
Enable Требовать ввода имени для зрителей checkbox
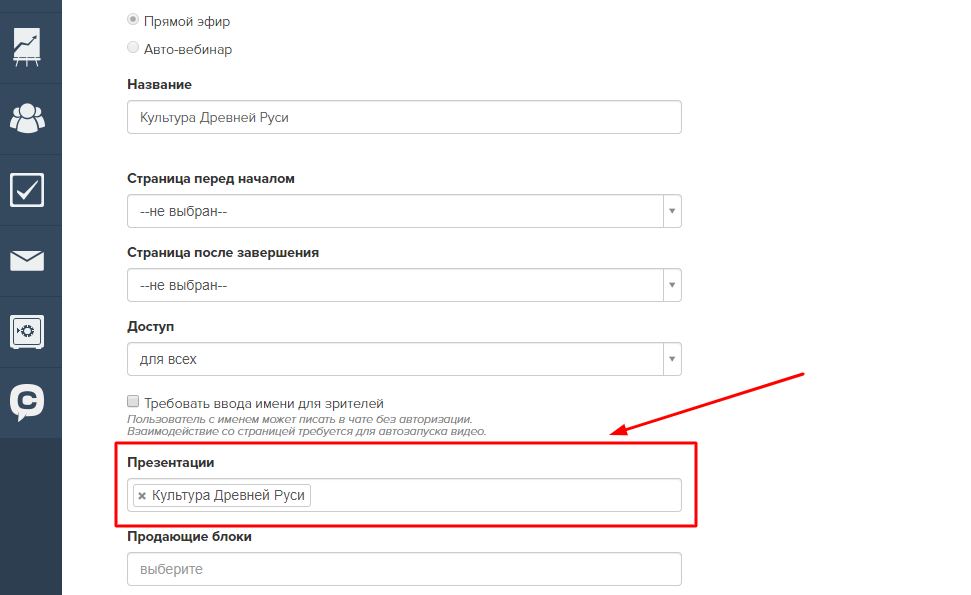pyautogui.click(x=133, y=401)
